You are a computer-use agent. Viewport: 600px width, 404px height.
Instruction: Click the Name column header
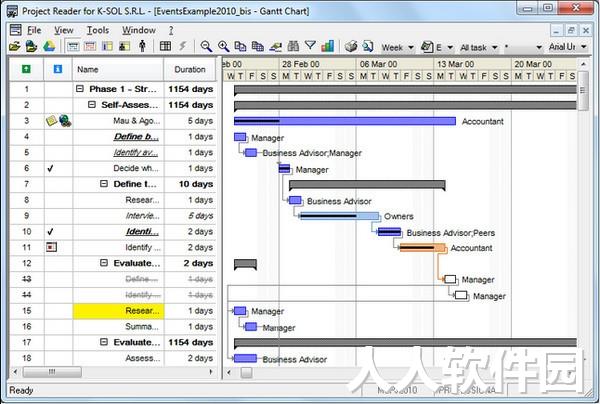(118, 69)
